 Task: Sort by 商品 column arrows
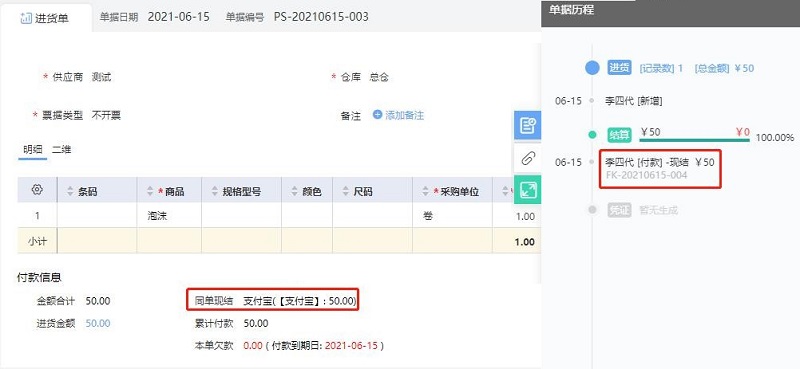click(x=150, y=191)
